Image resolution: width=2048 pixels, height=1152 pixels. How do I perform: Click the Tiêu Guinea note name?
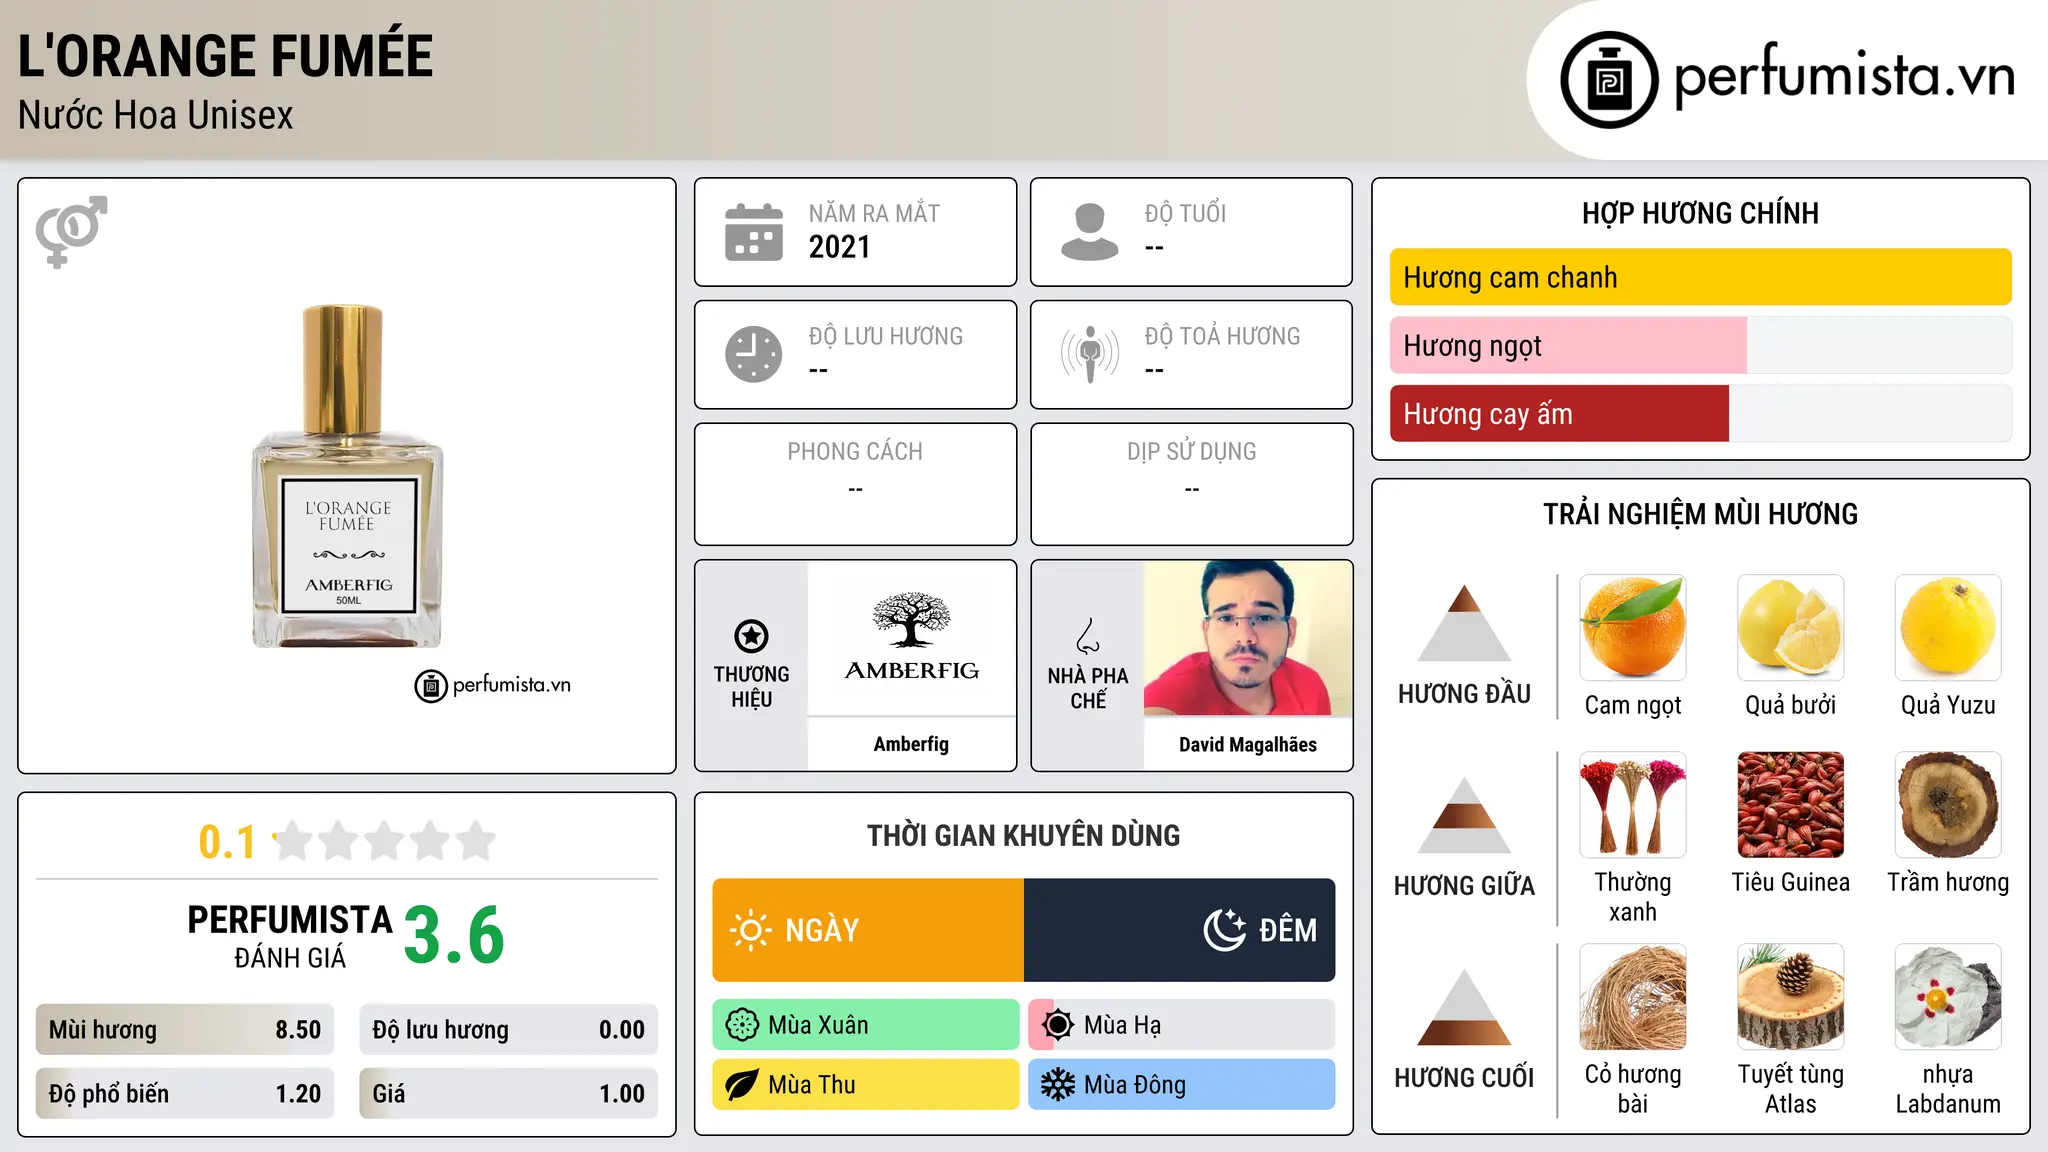click(1790, 882)
